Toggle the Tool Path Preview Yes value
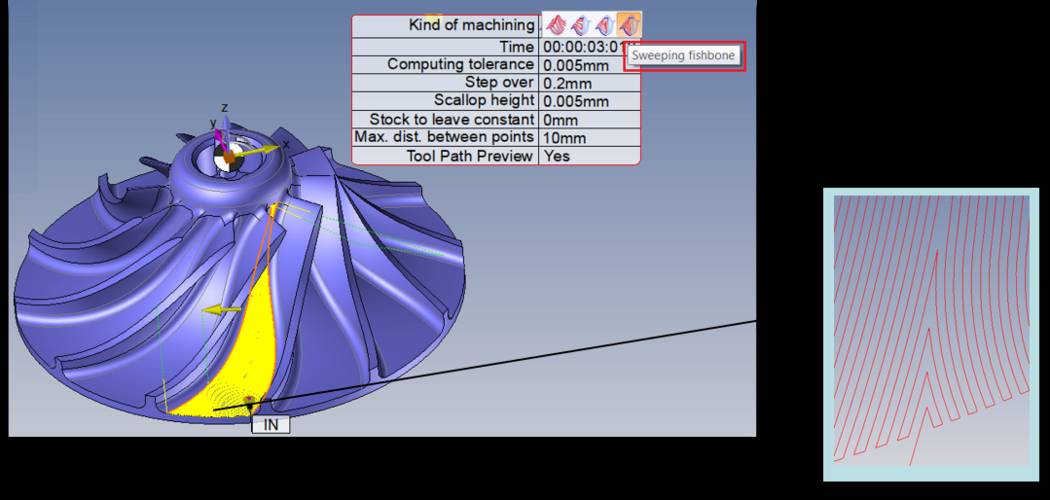The height and width of the screenshot is (500, 1050). tap(590, 156)
